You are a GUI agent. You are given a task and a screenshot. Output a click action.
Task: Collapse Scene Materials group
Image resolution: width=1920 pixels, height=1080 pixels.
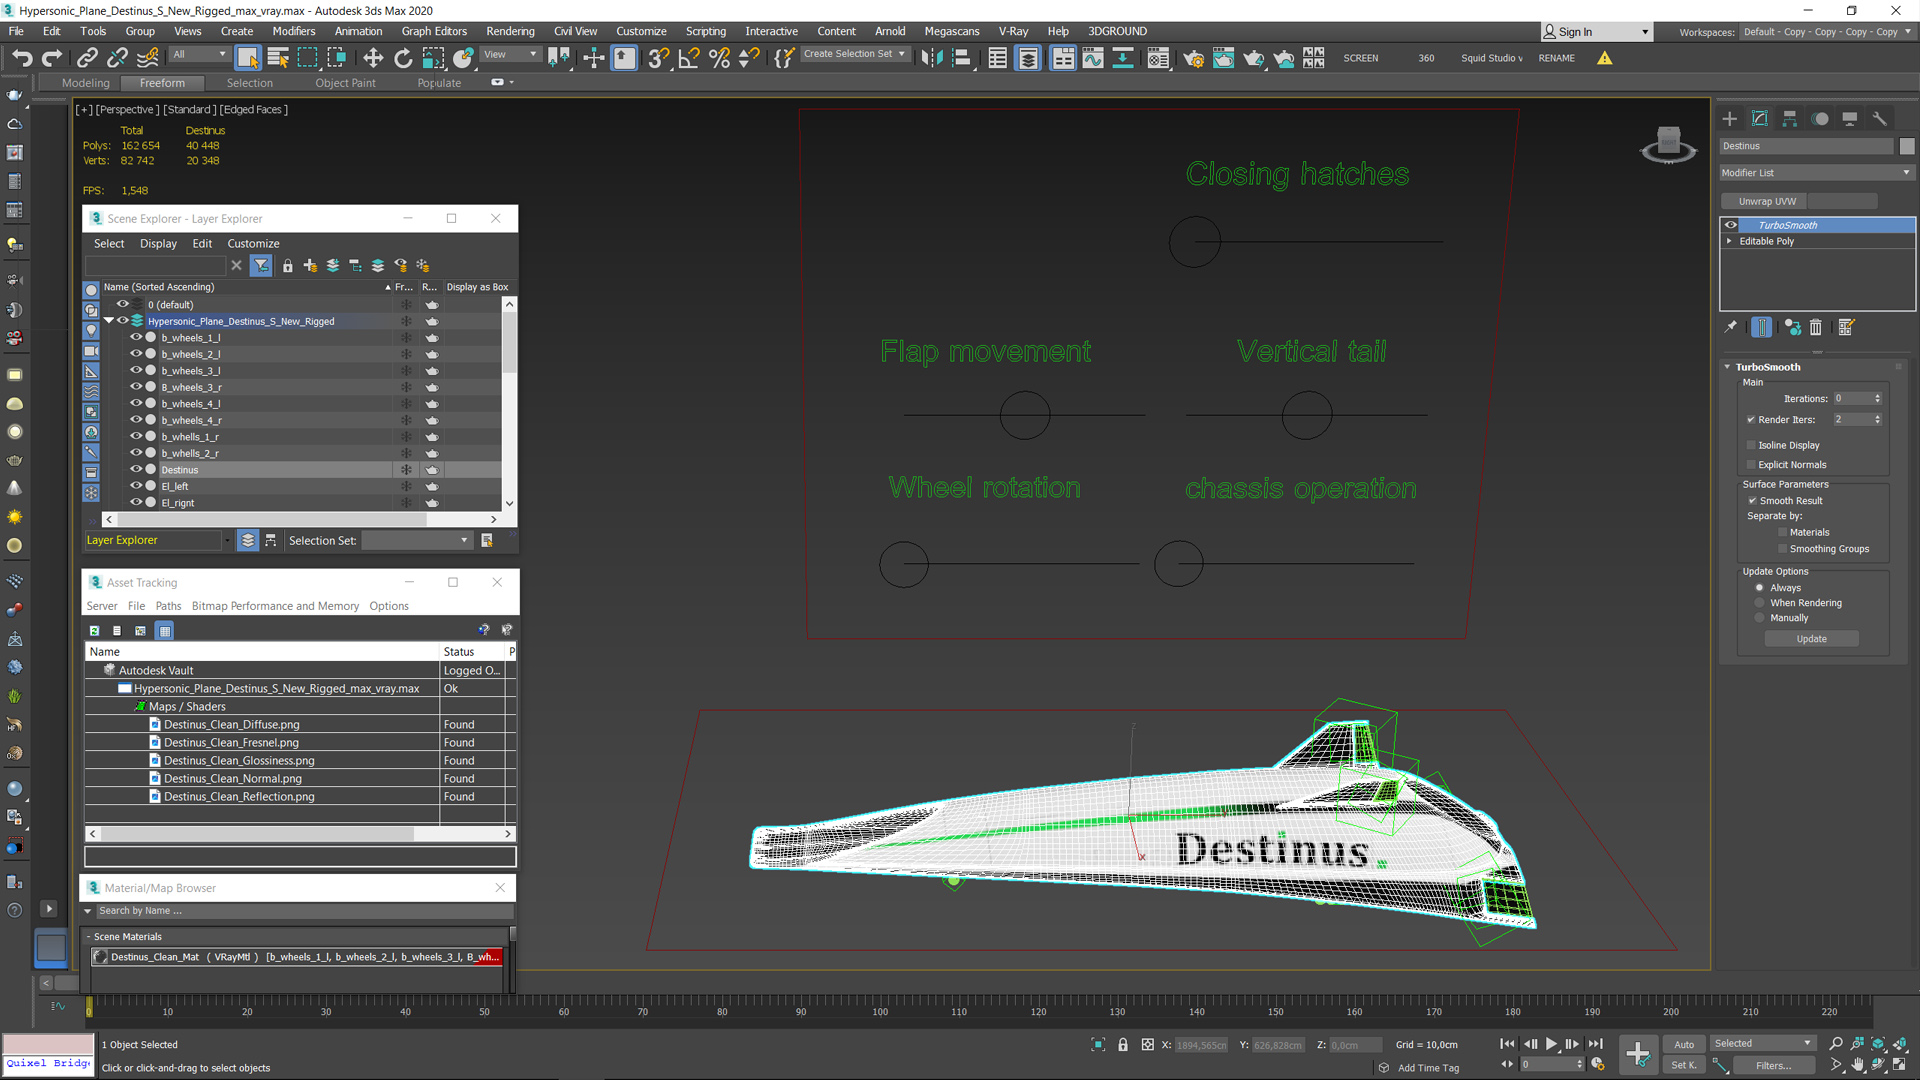point(88,937)
